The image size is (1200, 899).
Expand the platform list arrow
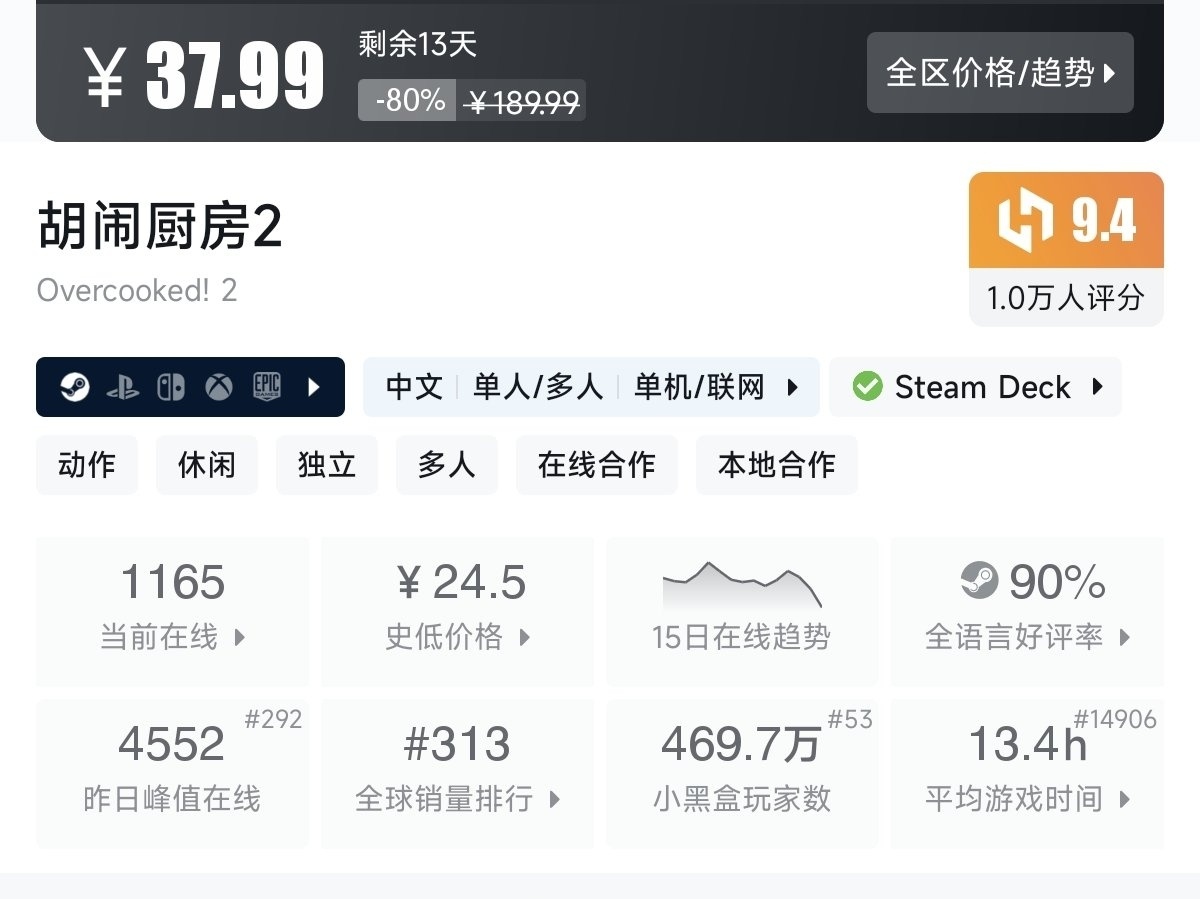click(x=314, y=387)
